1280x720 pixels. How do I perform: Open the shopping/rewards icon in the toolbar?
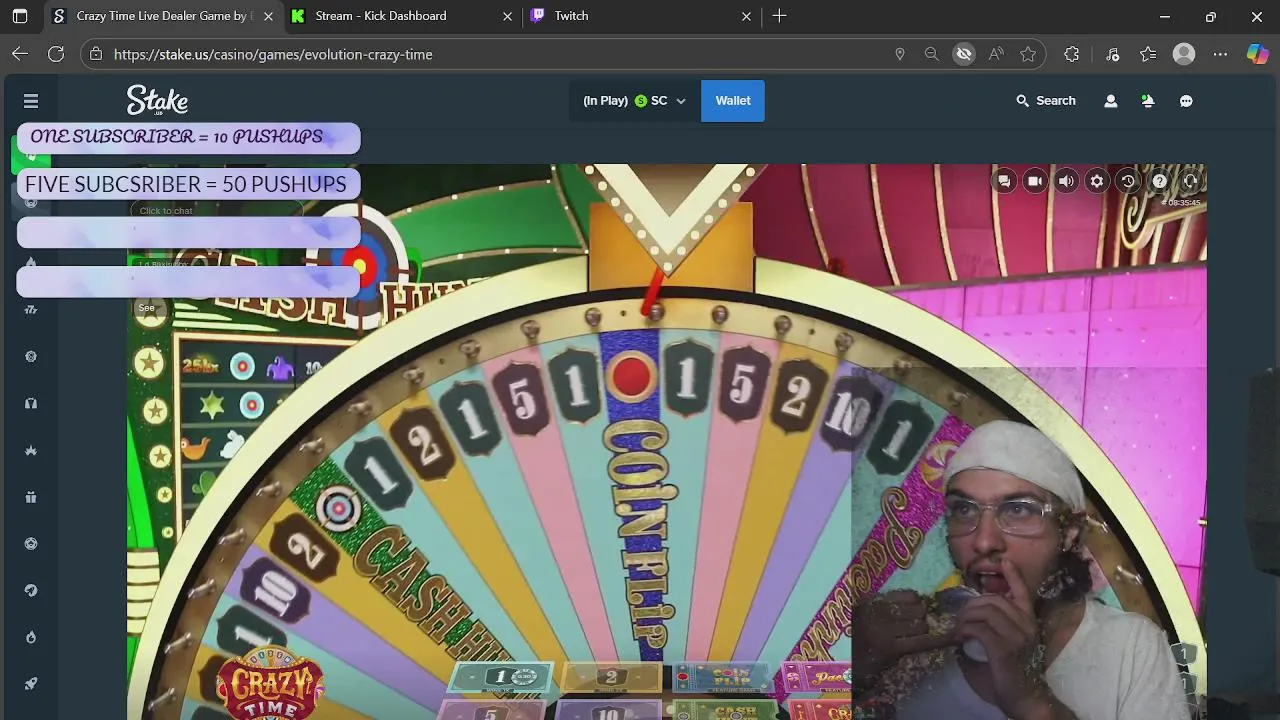[1112, 54]
